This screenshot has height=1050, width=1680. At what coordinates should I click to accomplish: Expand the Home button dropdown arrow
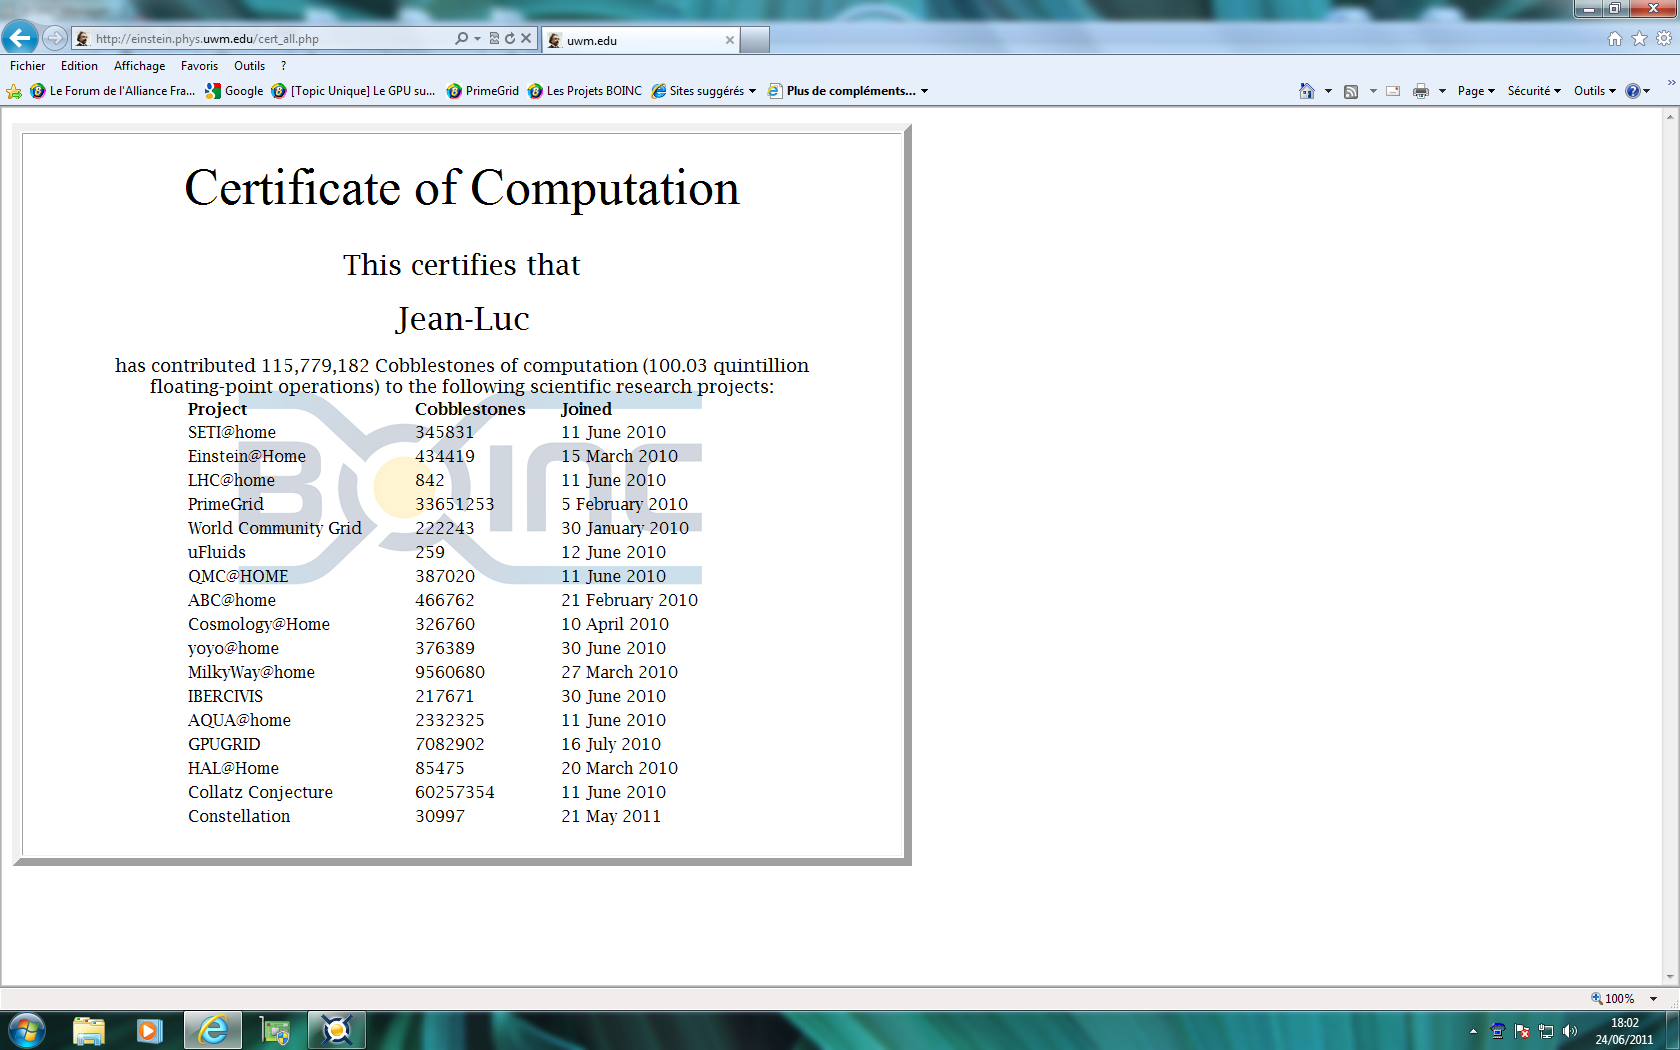point(1328,91)
